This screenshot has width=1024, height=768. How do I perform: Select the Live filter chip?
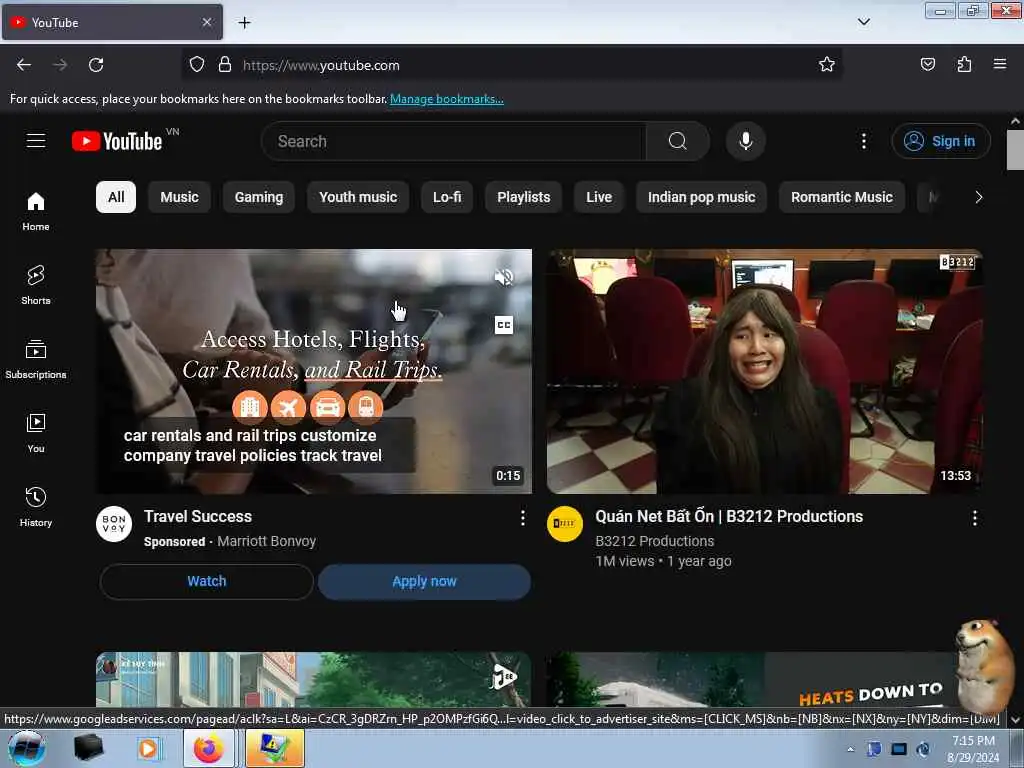tap(599, 197)
